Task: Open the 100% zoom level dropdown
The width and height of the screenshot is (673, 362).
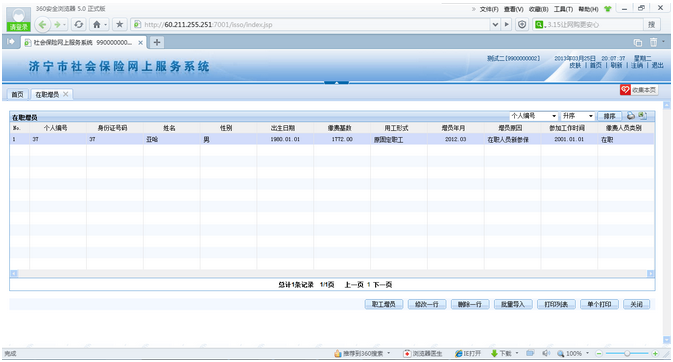Action: (587, 353)
